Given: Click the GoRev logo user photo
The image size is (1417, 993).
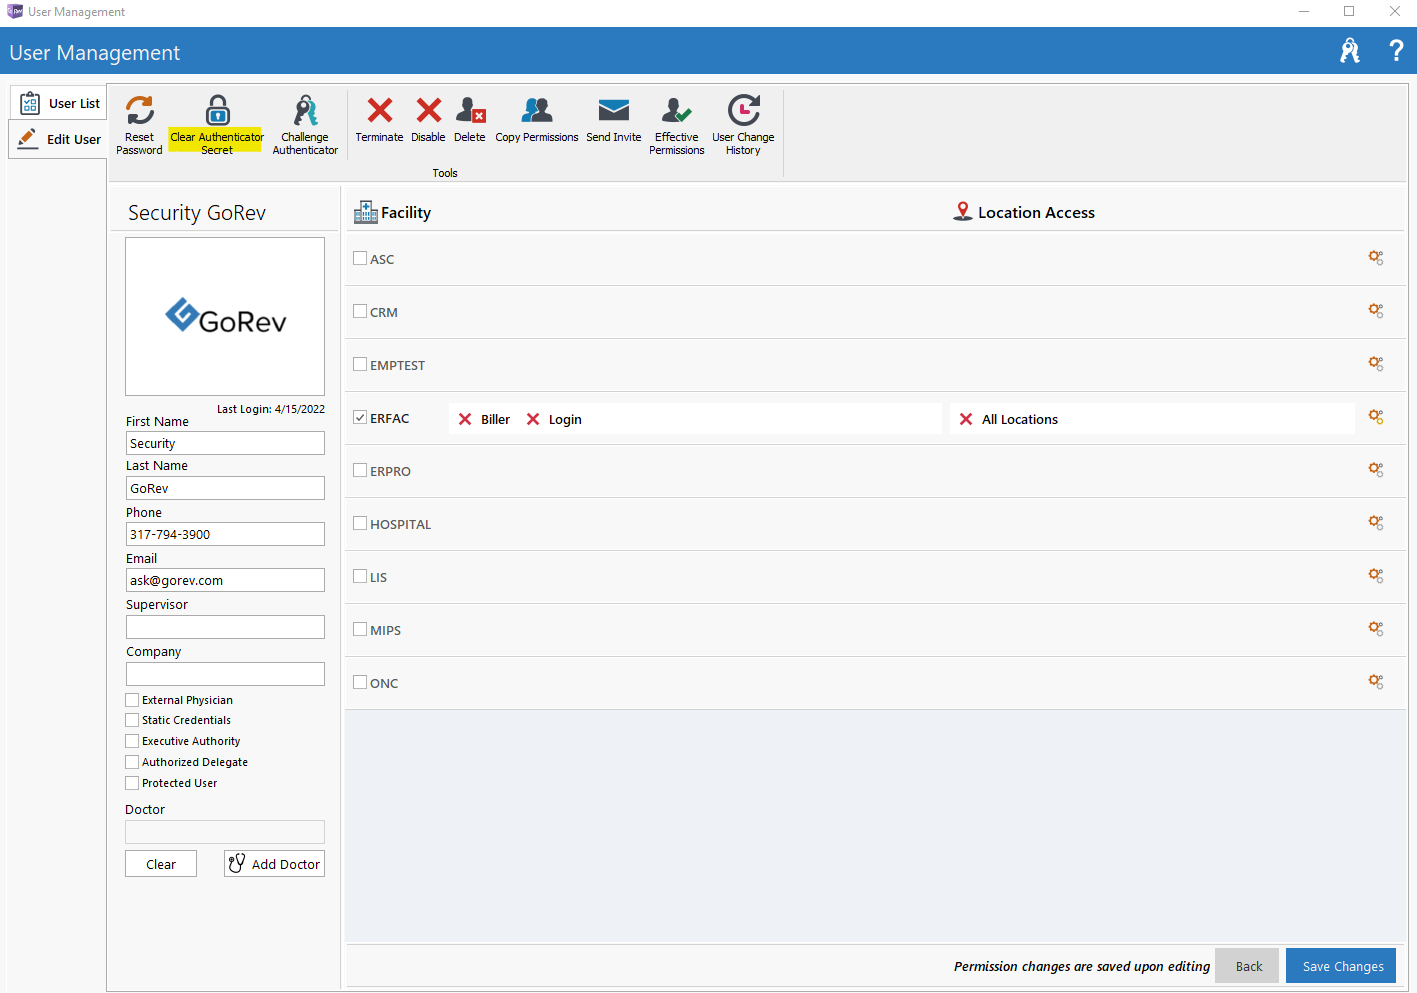Looking at the screenshot, I should click(225, 316).
